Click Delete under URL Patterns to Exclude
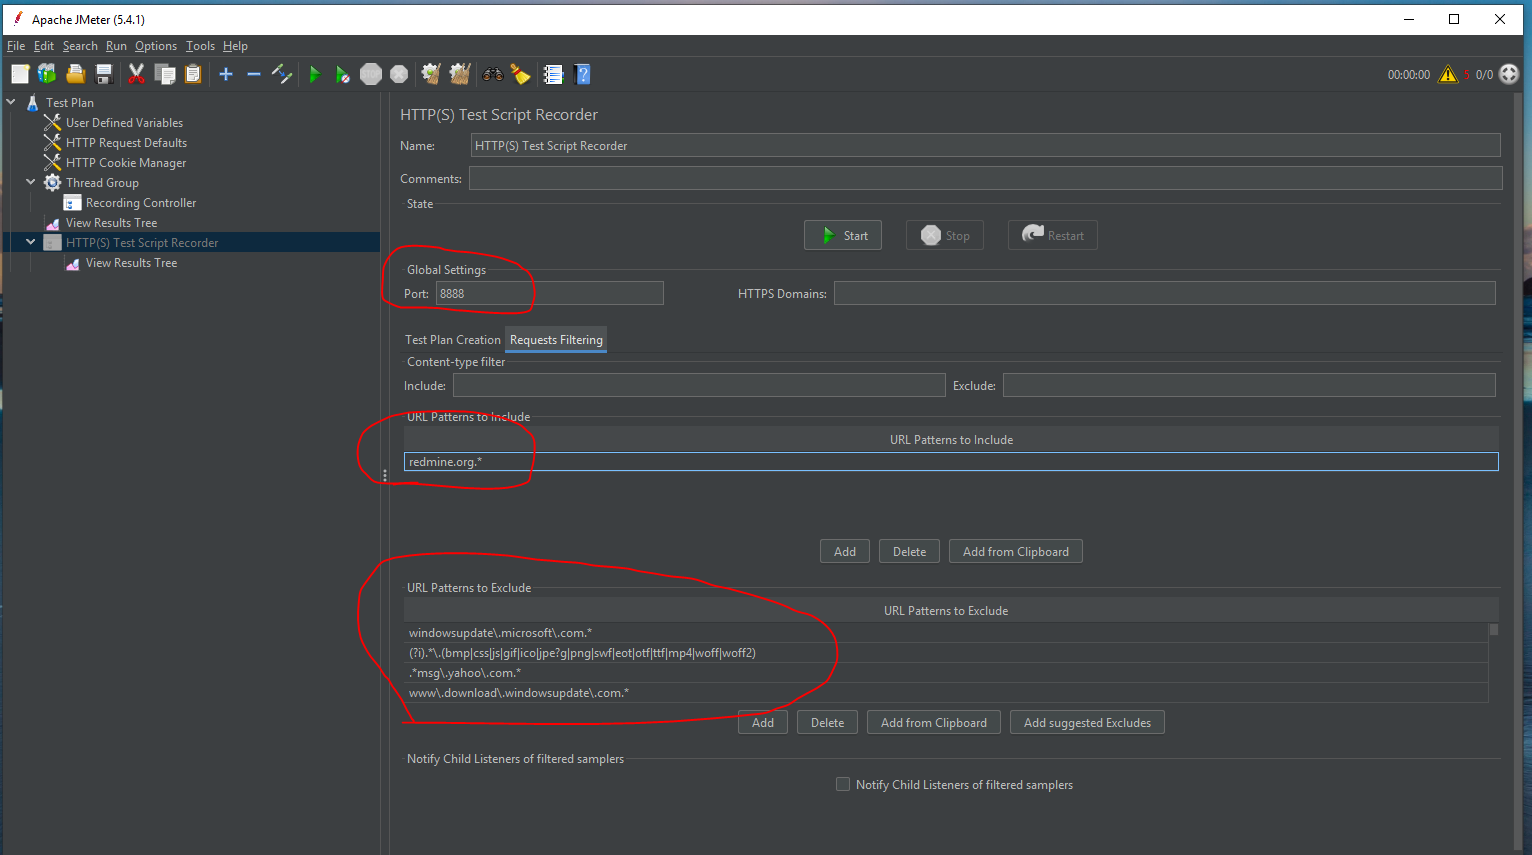The height and width of the screenshot is (855, 1532). [x=828, y=723]
